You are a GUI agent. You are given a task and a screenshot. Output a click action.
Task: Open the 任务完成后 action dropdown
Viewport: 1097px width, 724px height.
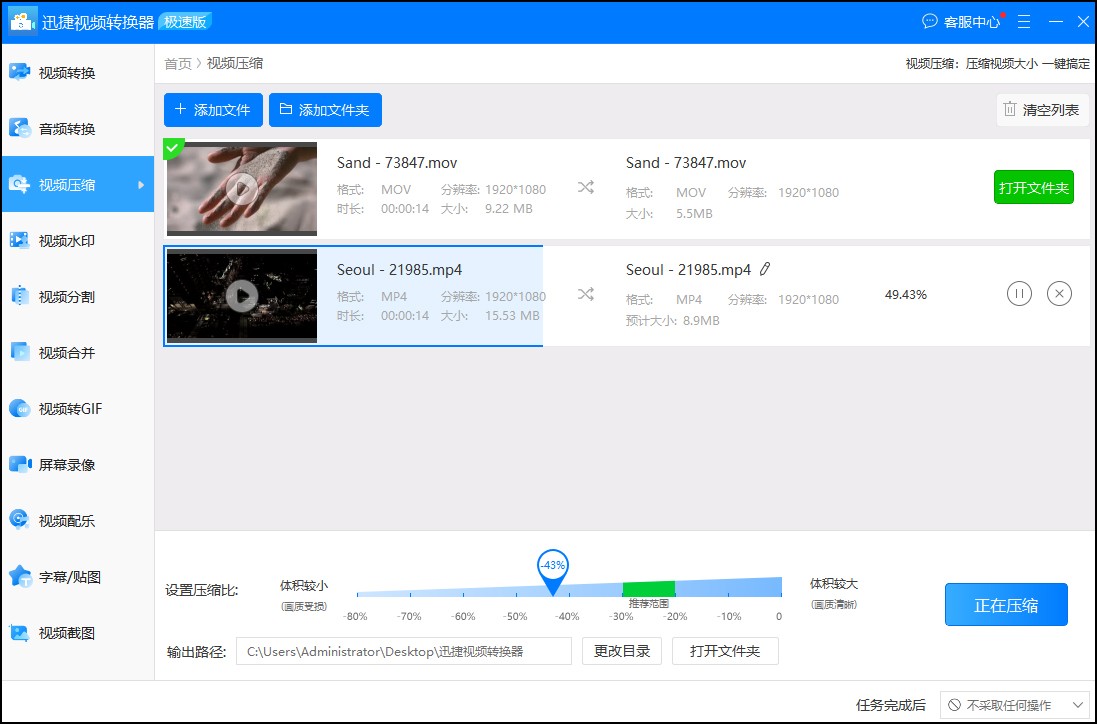pyautogui.click(x=1014, y=705)
